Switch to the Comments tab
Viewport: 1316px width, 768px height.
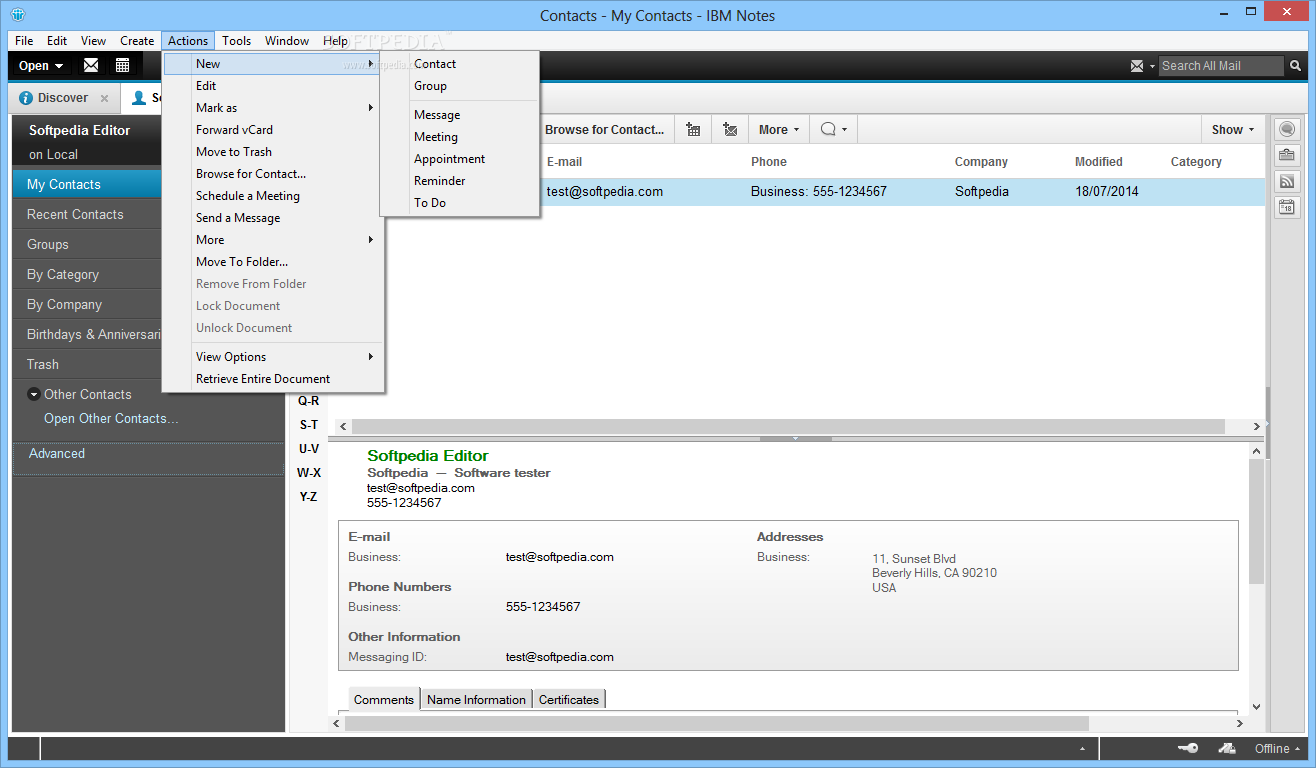click(x=384, y=700)
